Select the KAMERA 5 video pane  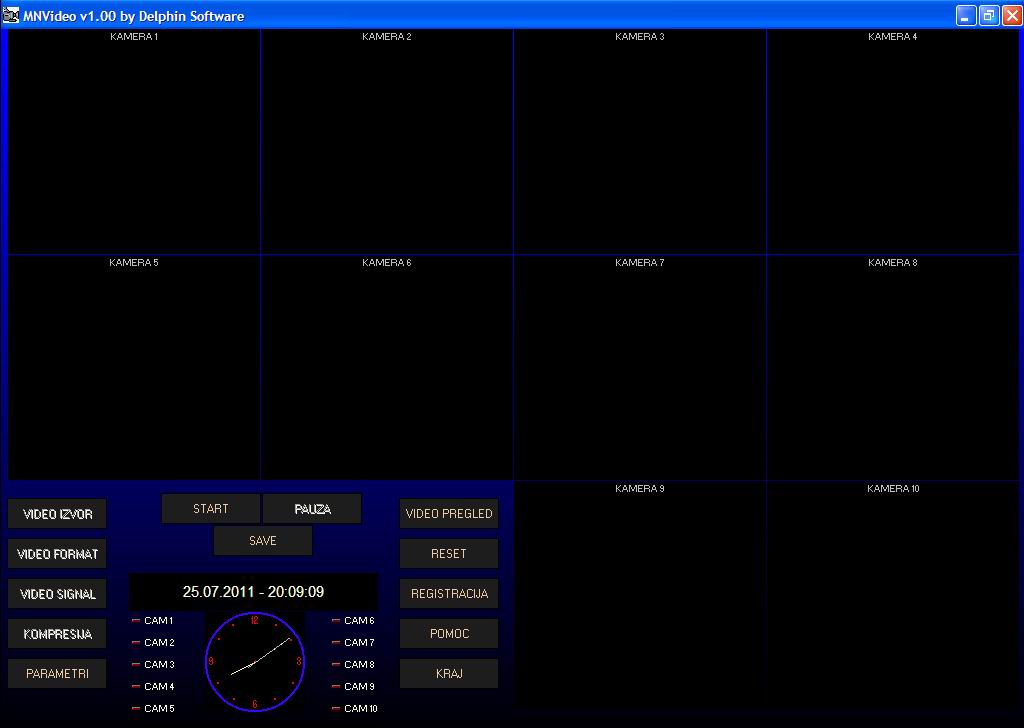(134, 368)
